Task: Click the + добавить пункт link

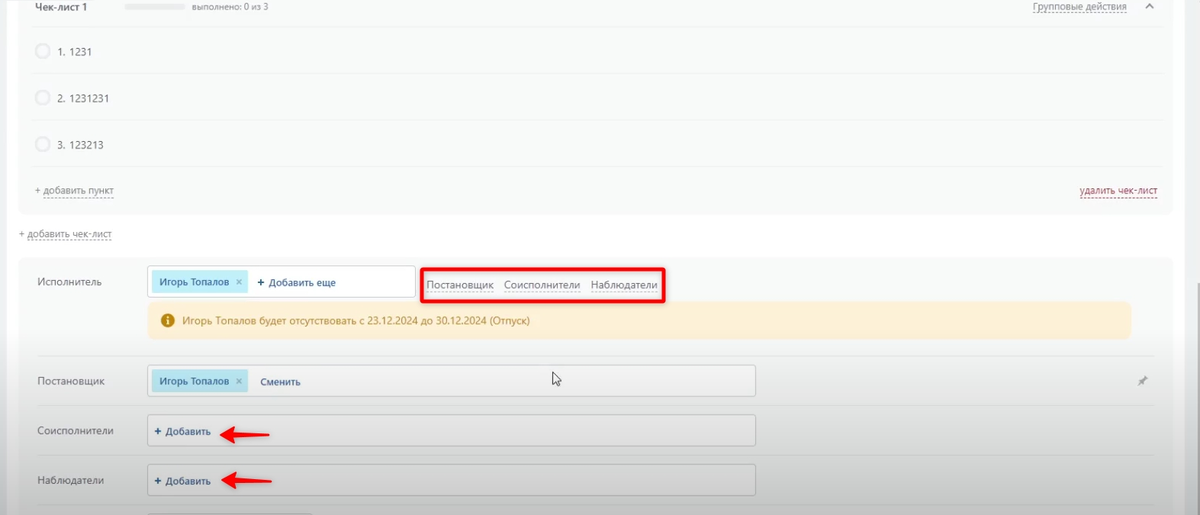Action: [x=74, y=190]
